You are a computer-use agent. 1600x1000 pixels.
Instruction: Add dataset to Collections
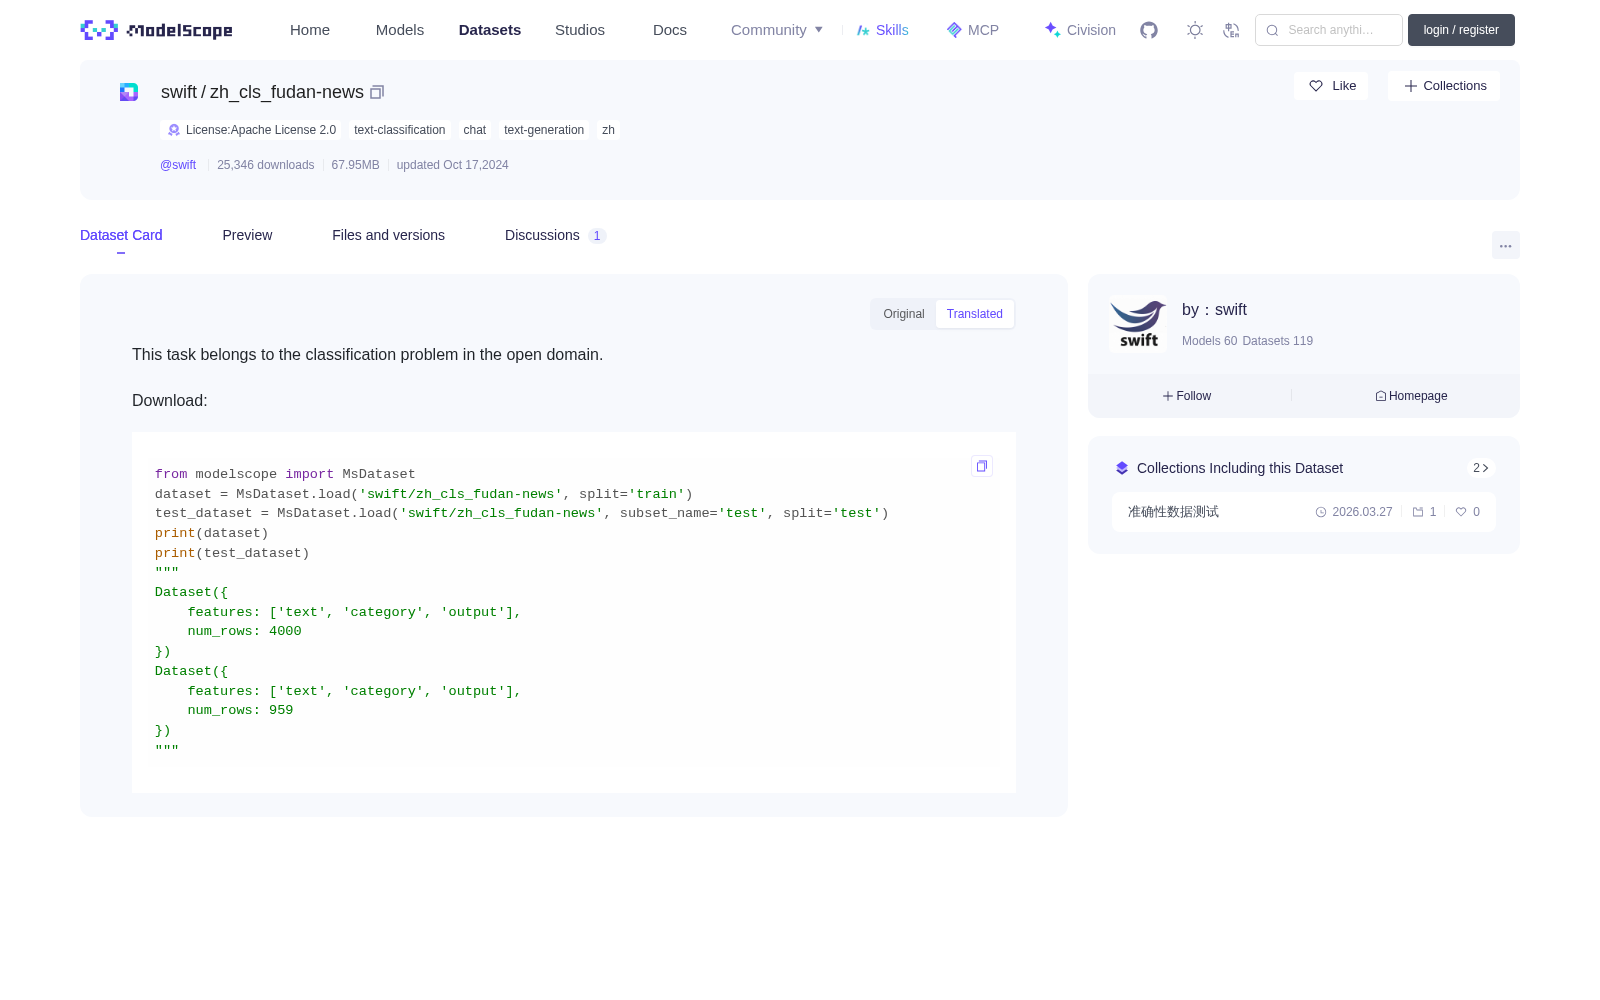1444,86
